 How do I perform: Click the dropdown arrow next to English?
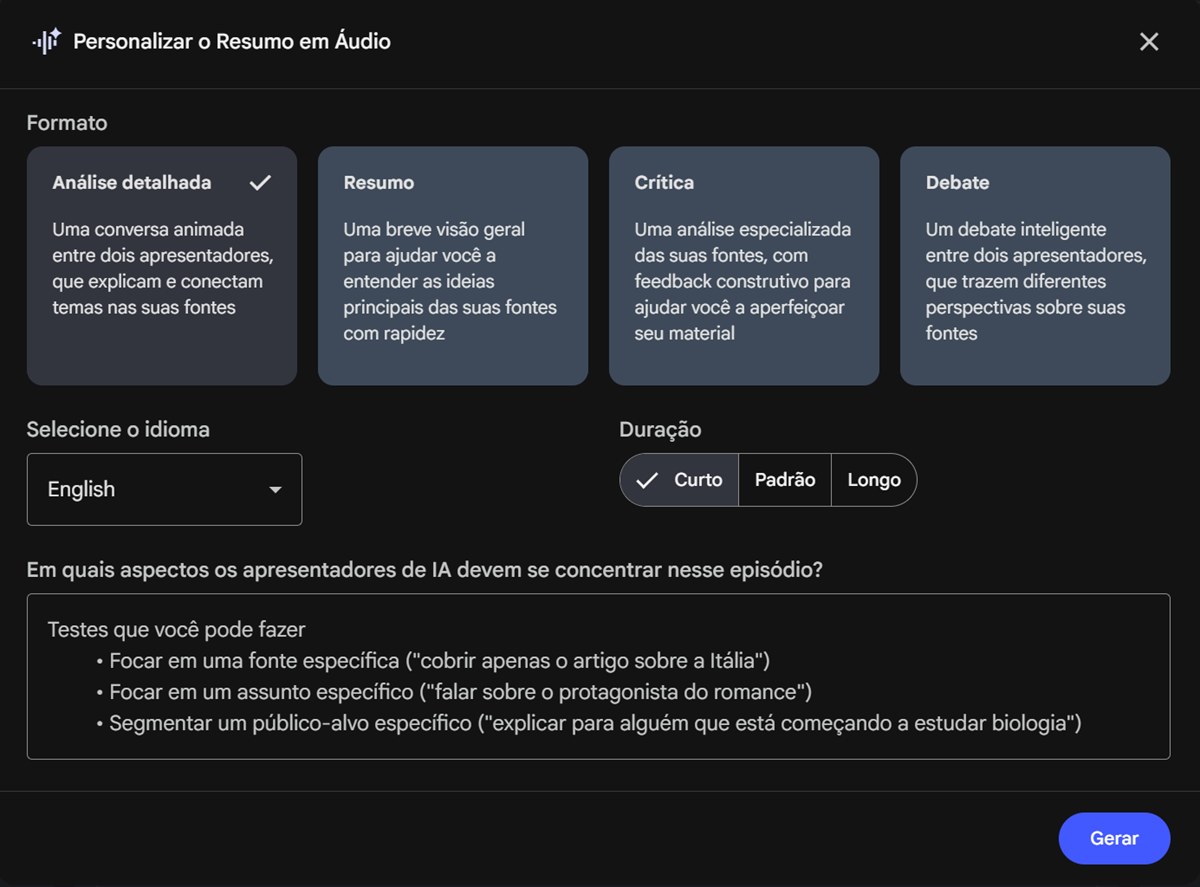[x=276, y=489]
